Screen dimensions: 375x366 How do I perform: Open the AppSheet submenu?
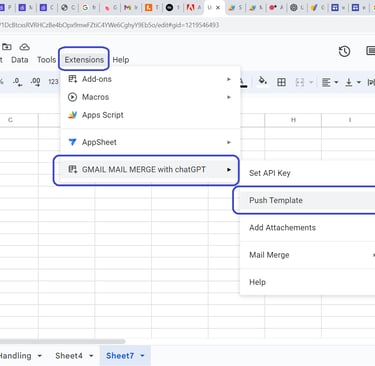(x=150, y=142)
